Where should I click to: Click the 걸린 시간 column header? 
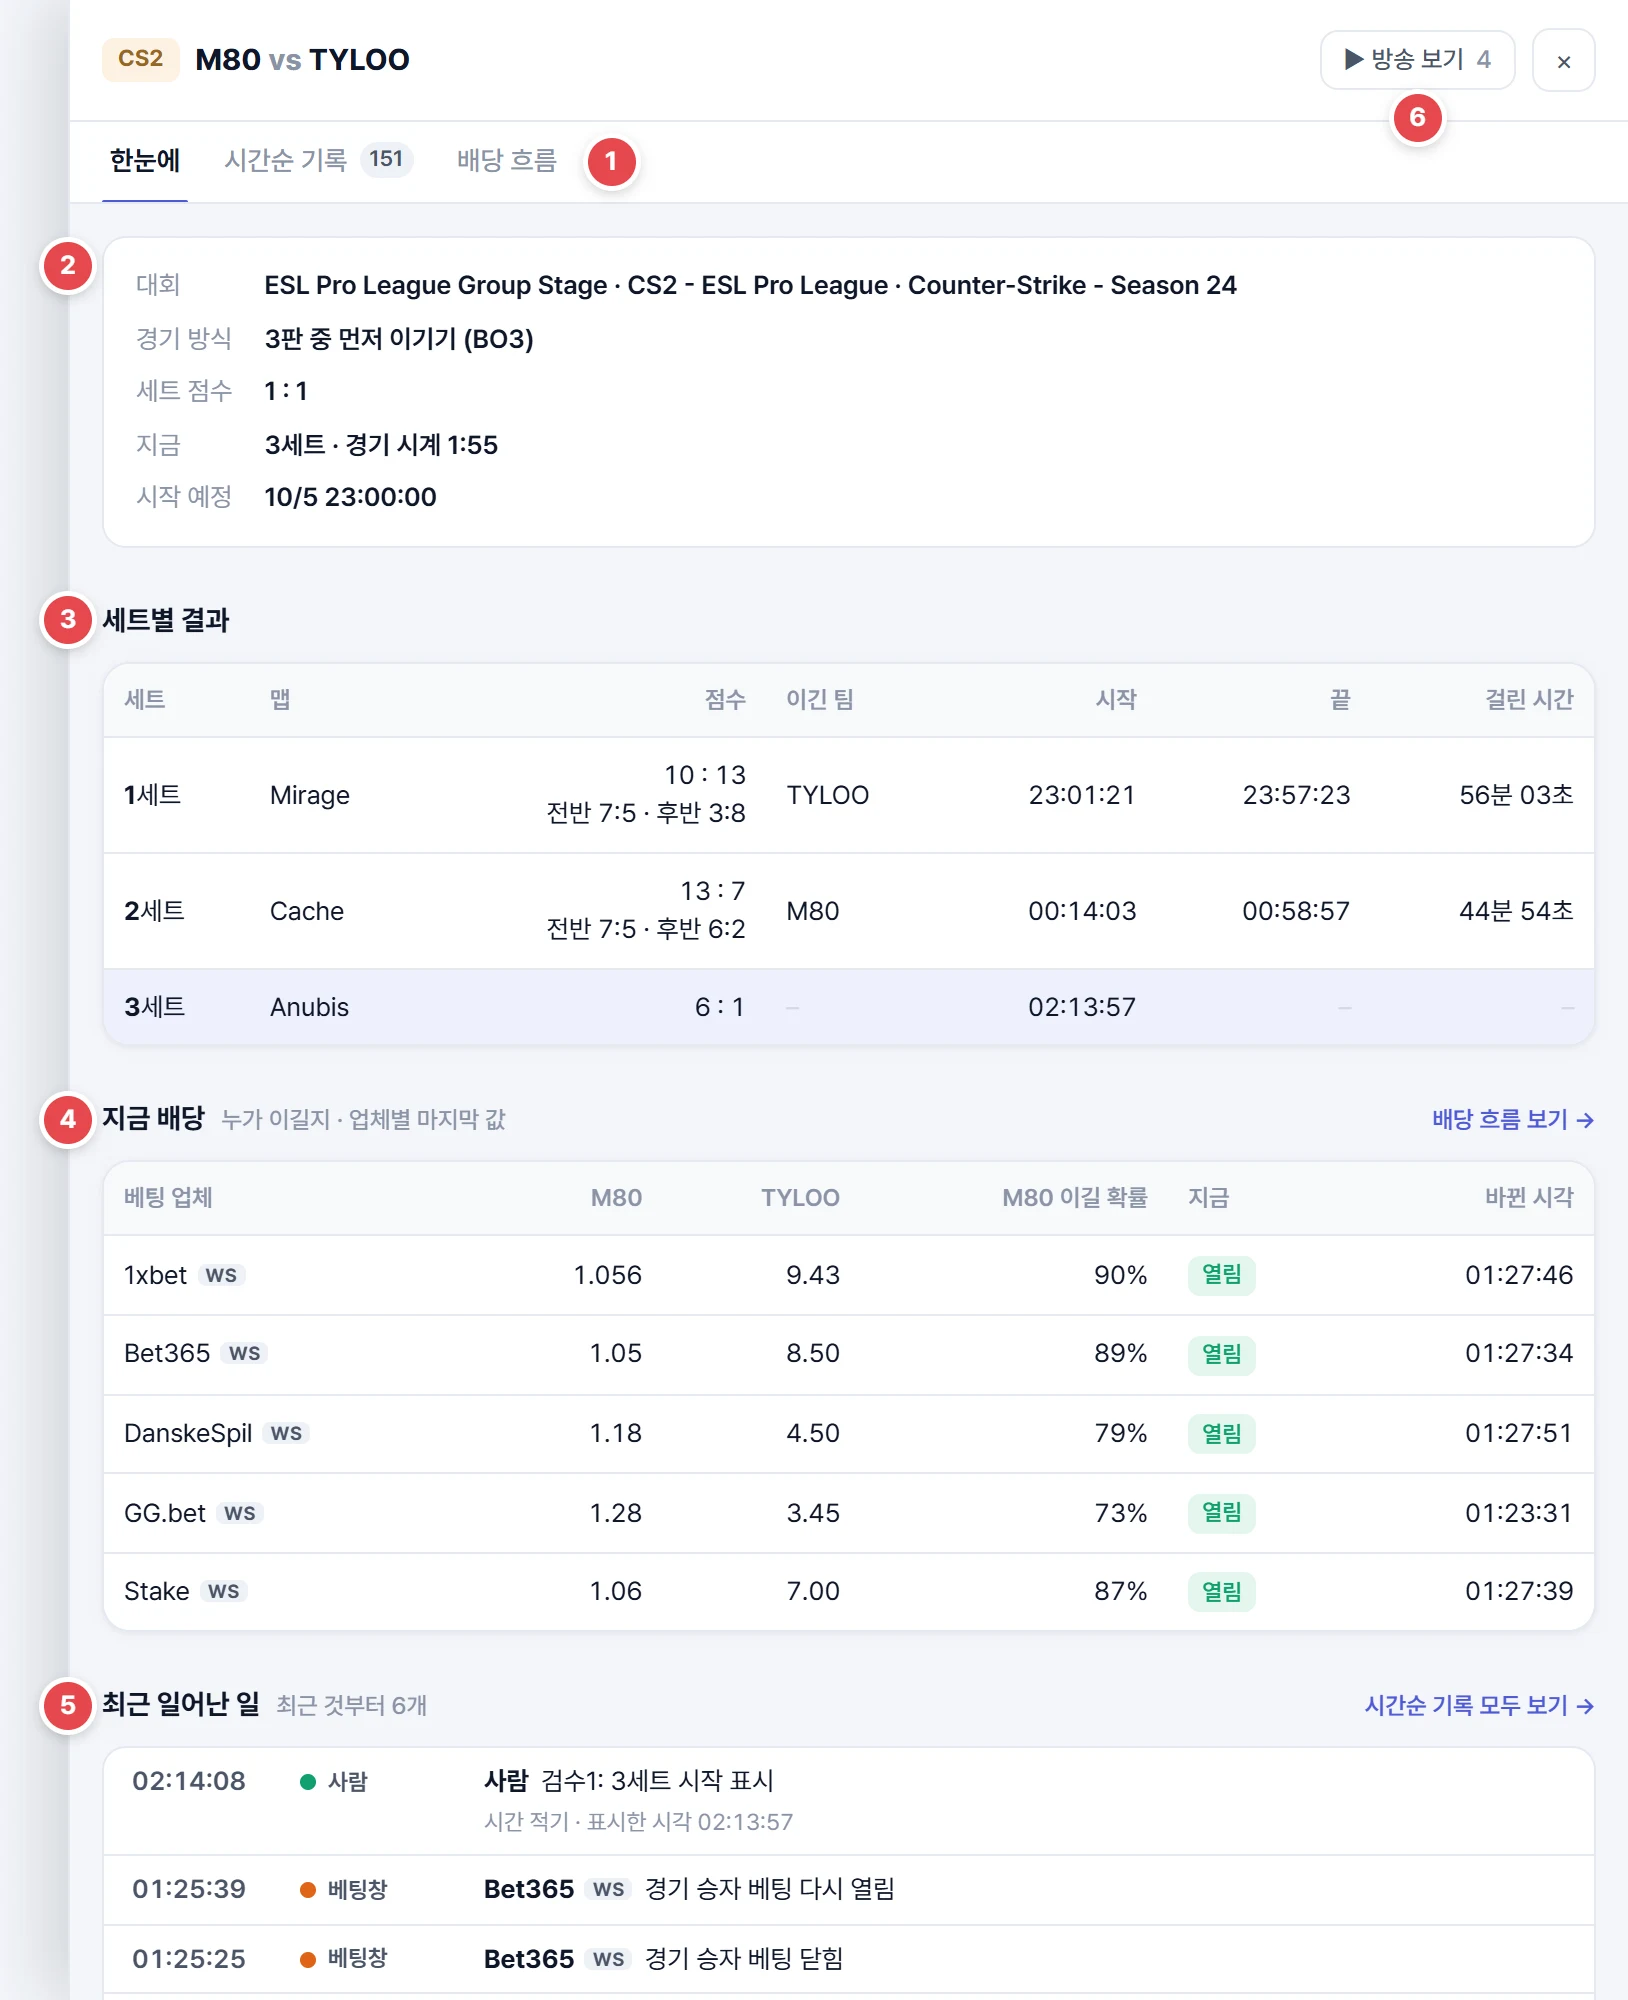coord(1529,700)
